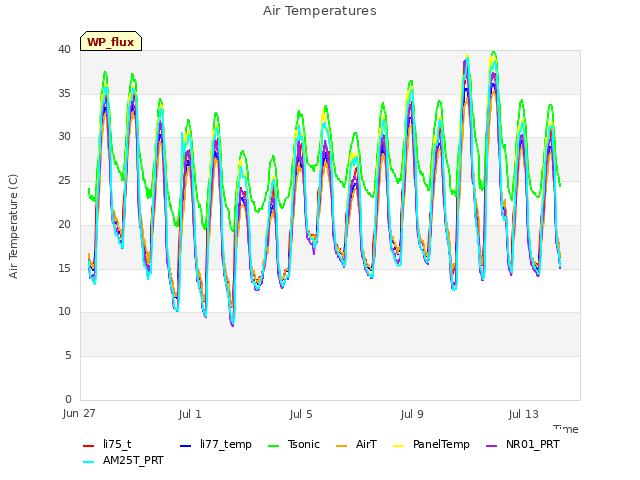
Task: Toggle the NR01_PRT legend entry
Action: click(x=523, y=444)
